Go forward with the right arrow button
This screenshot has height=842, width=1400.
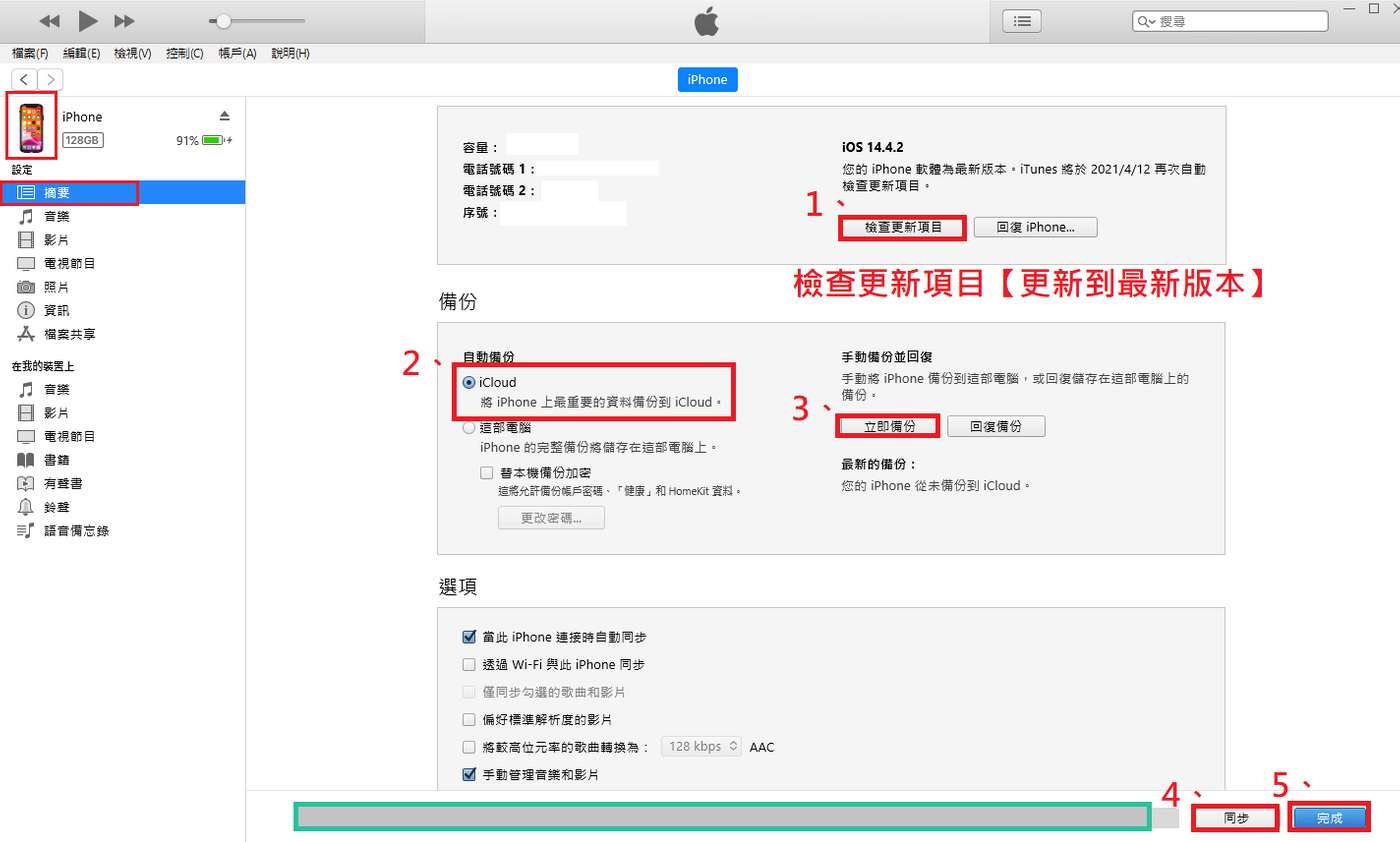[50, 79]
